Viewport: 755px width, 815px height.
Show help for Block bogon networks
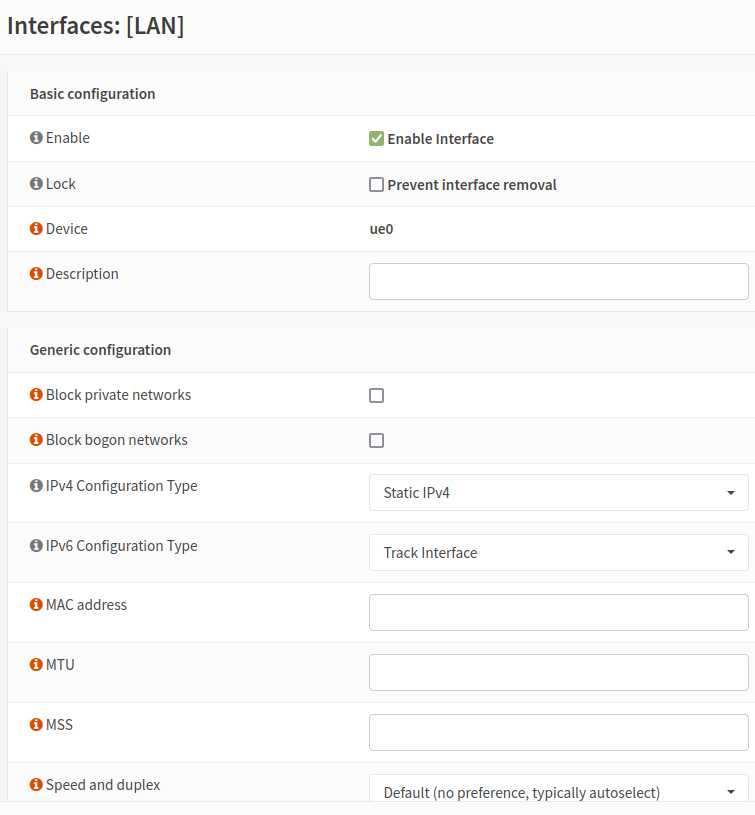[x=37, y=440]
